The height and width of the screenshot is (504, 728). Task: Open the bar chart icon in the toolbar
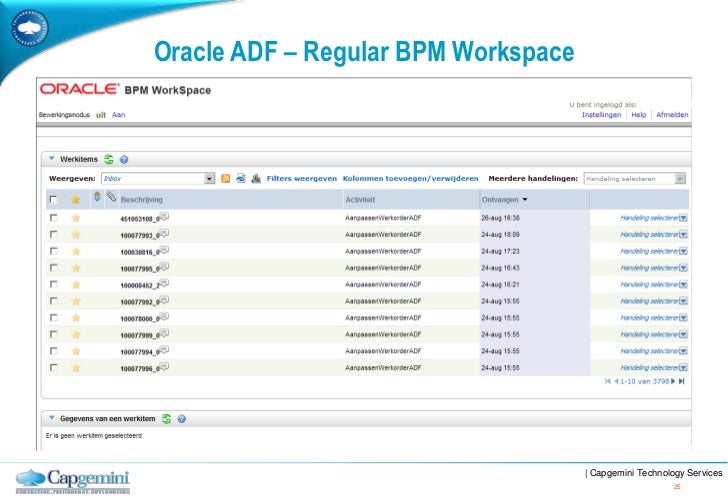point(256,178)
